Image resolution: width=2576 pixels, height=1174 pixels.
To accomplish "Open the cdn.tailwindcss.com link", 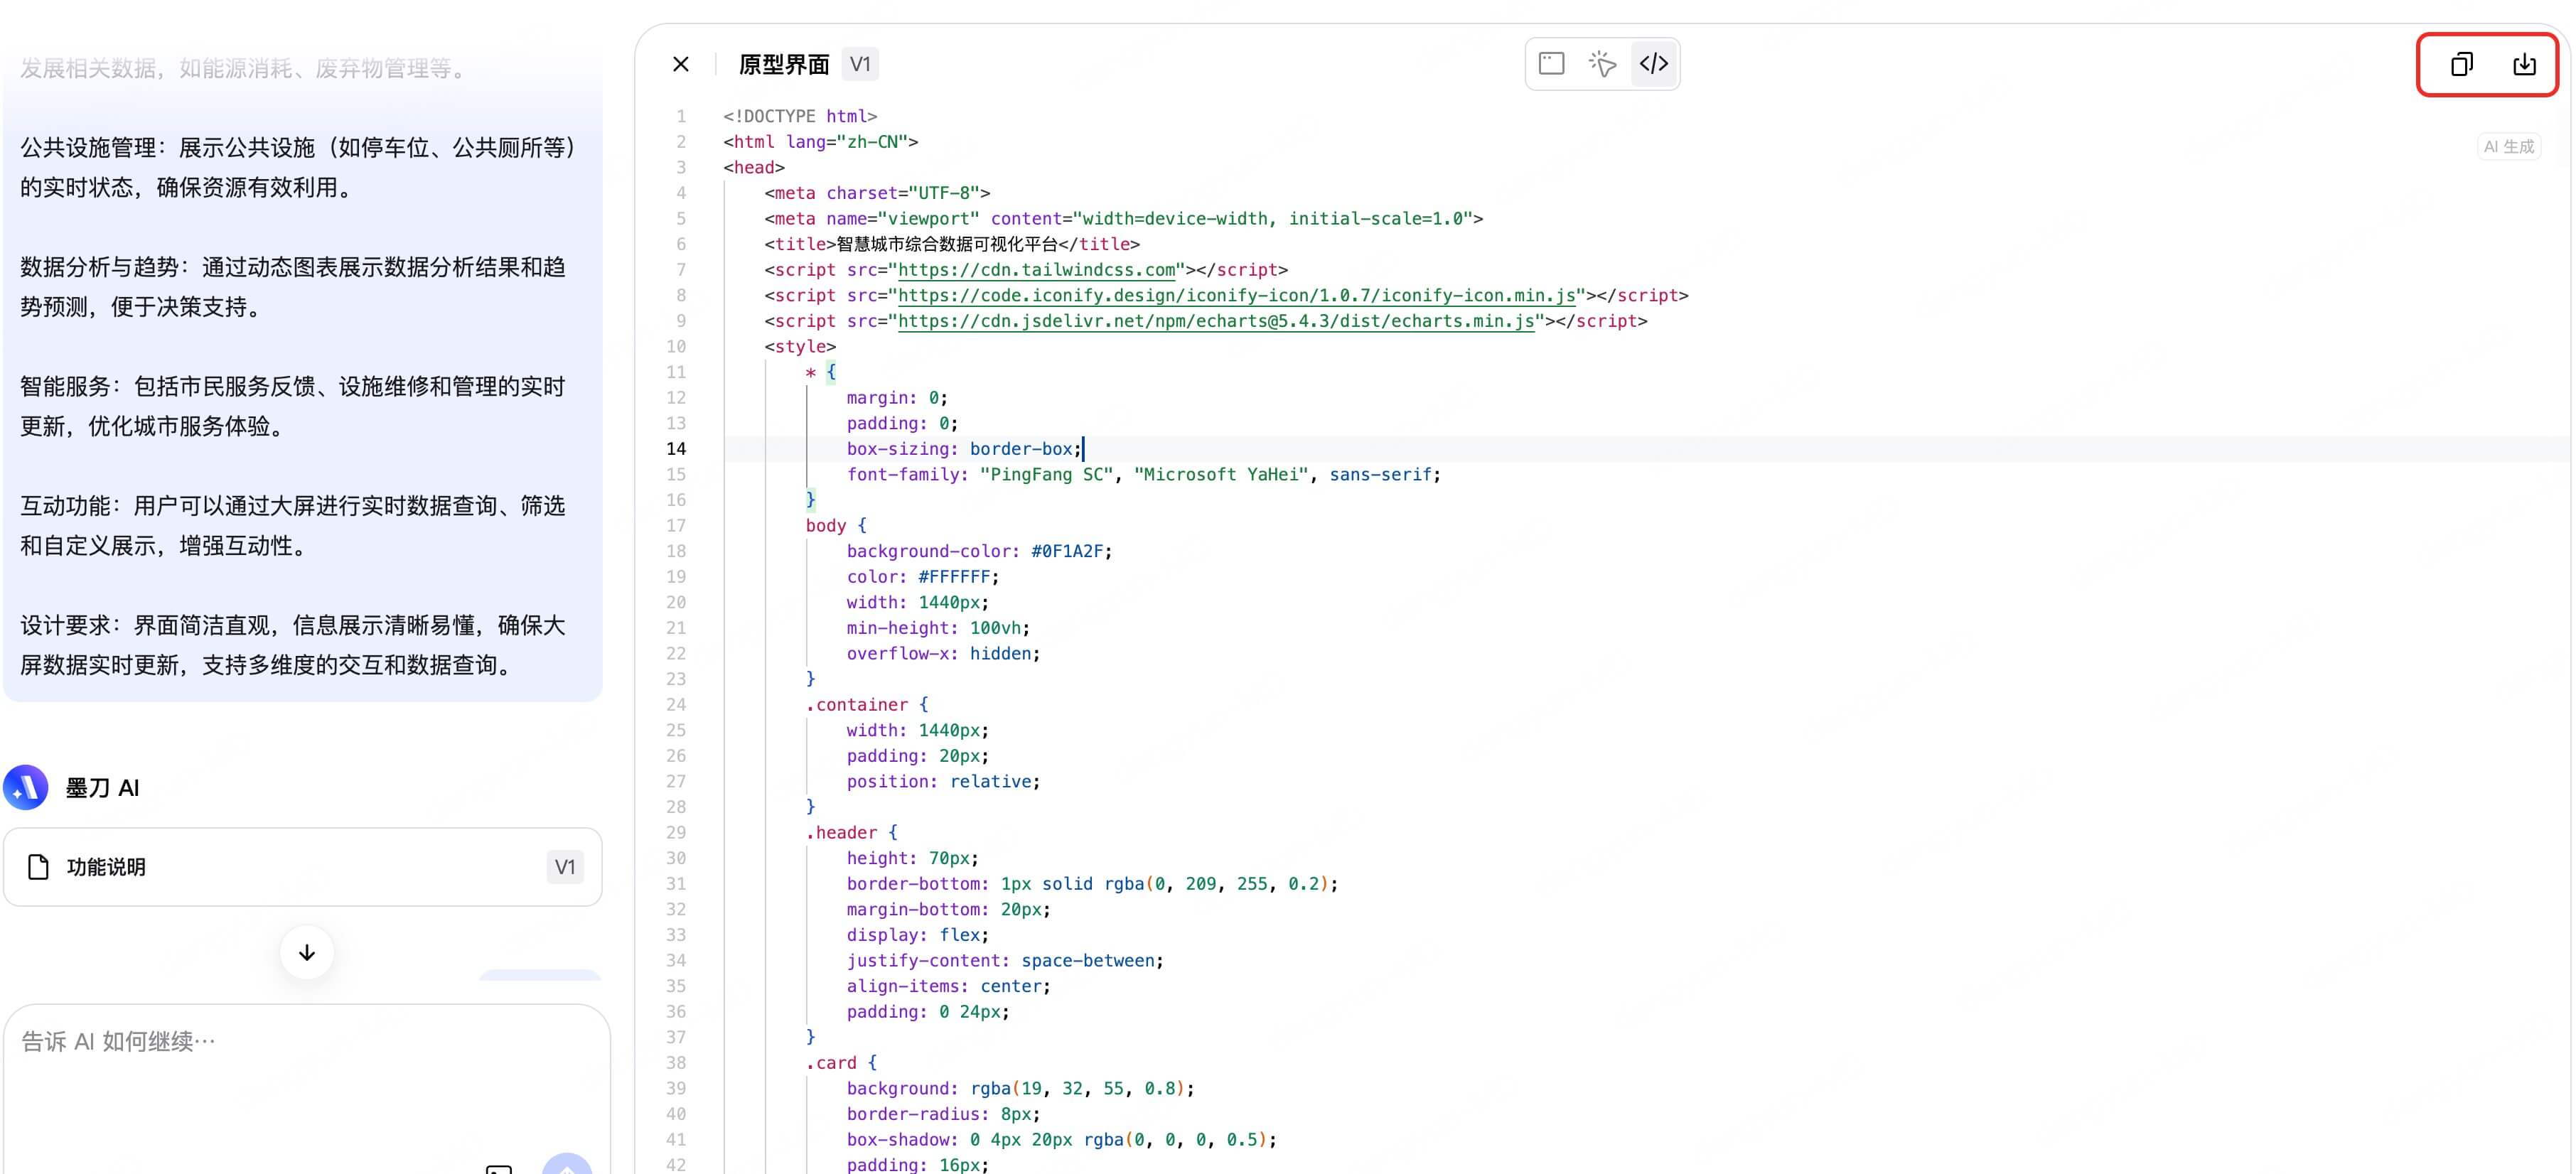I will pos(1036,270).
